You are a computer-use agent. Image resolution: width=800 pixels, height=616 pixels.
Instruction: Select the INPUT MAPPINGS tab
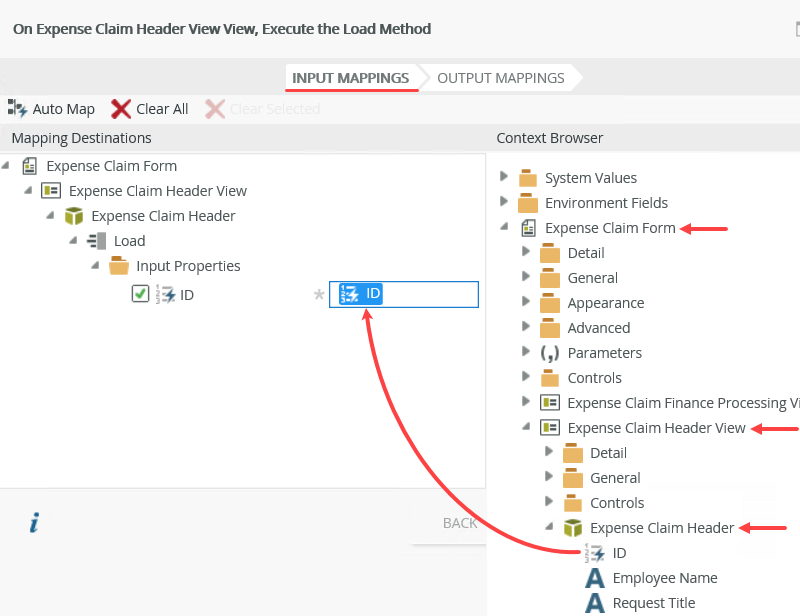[x=351, y=77]
